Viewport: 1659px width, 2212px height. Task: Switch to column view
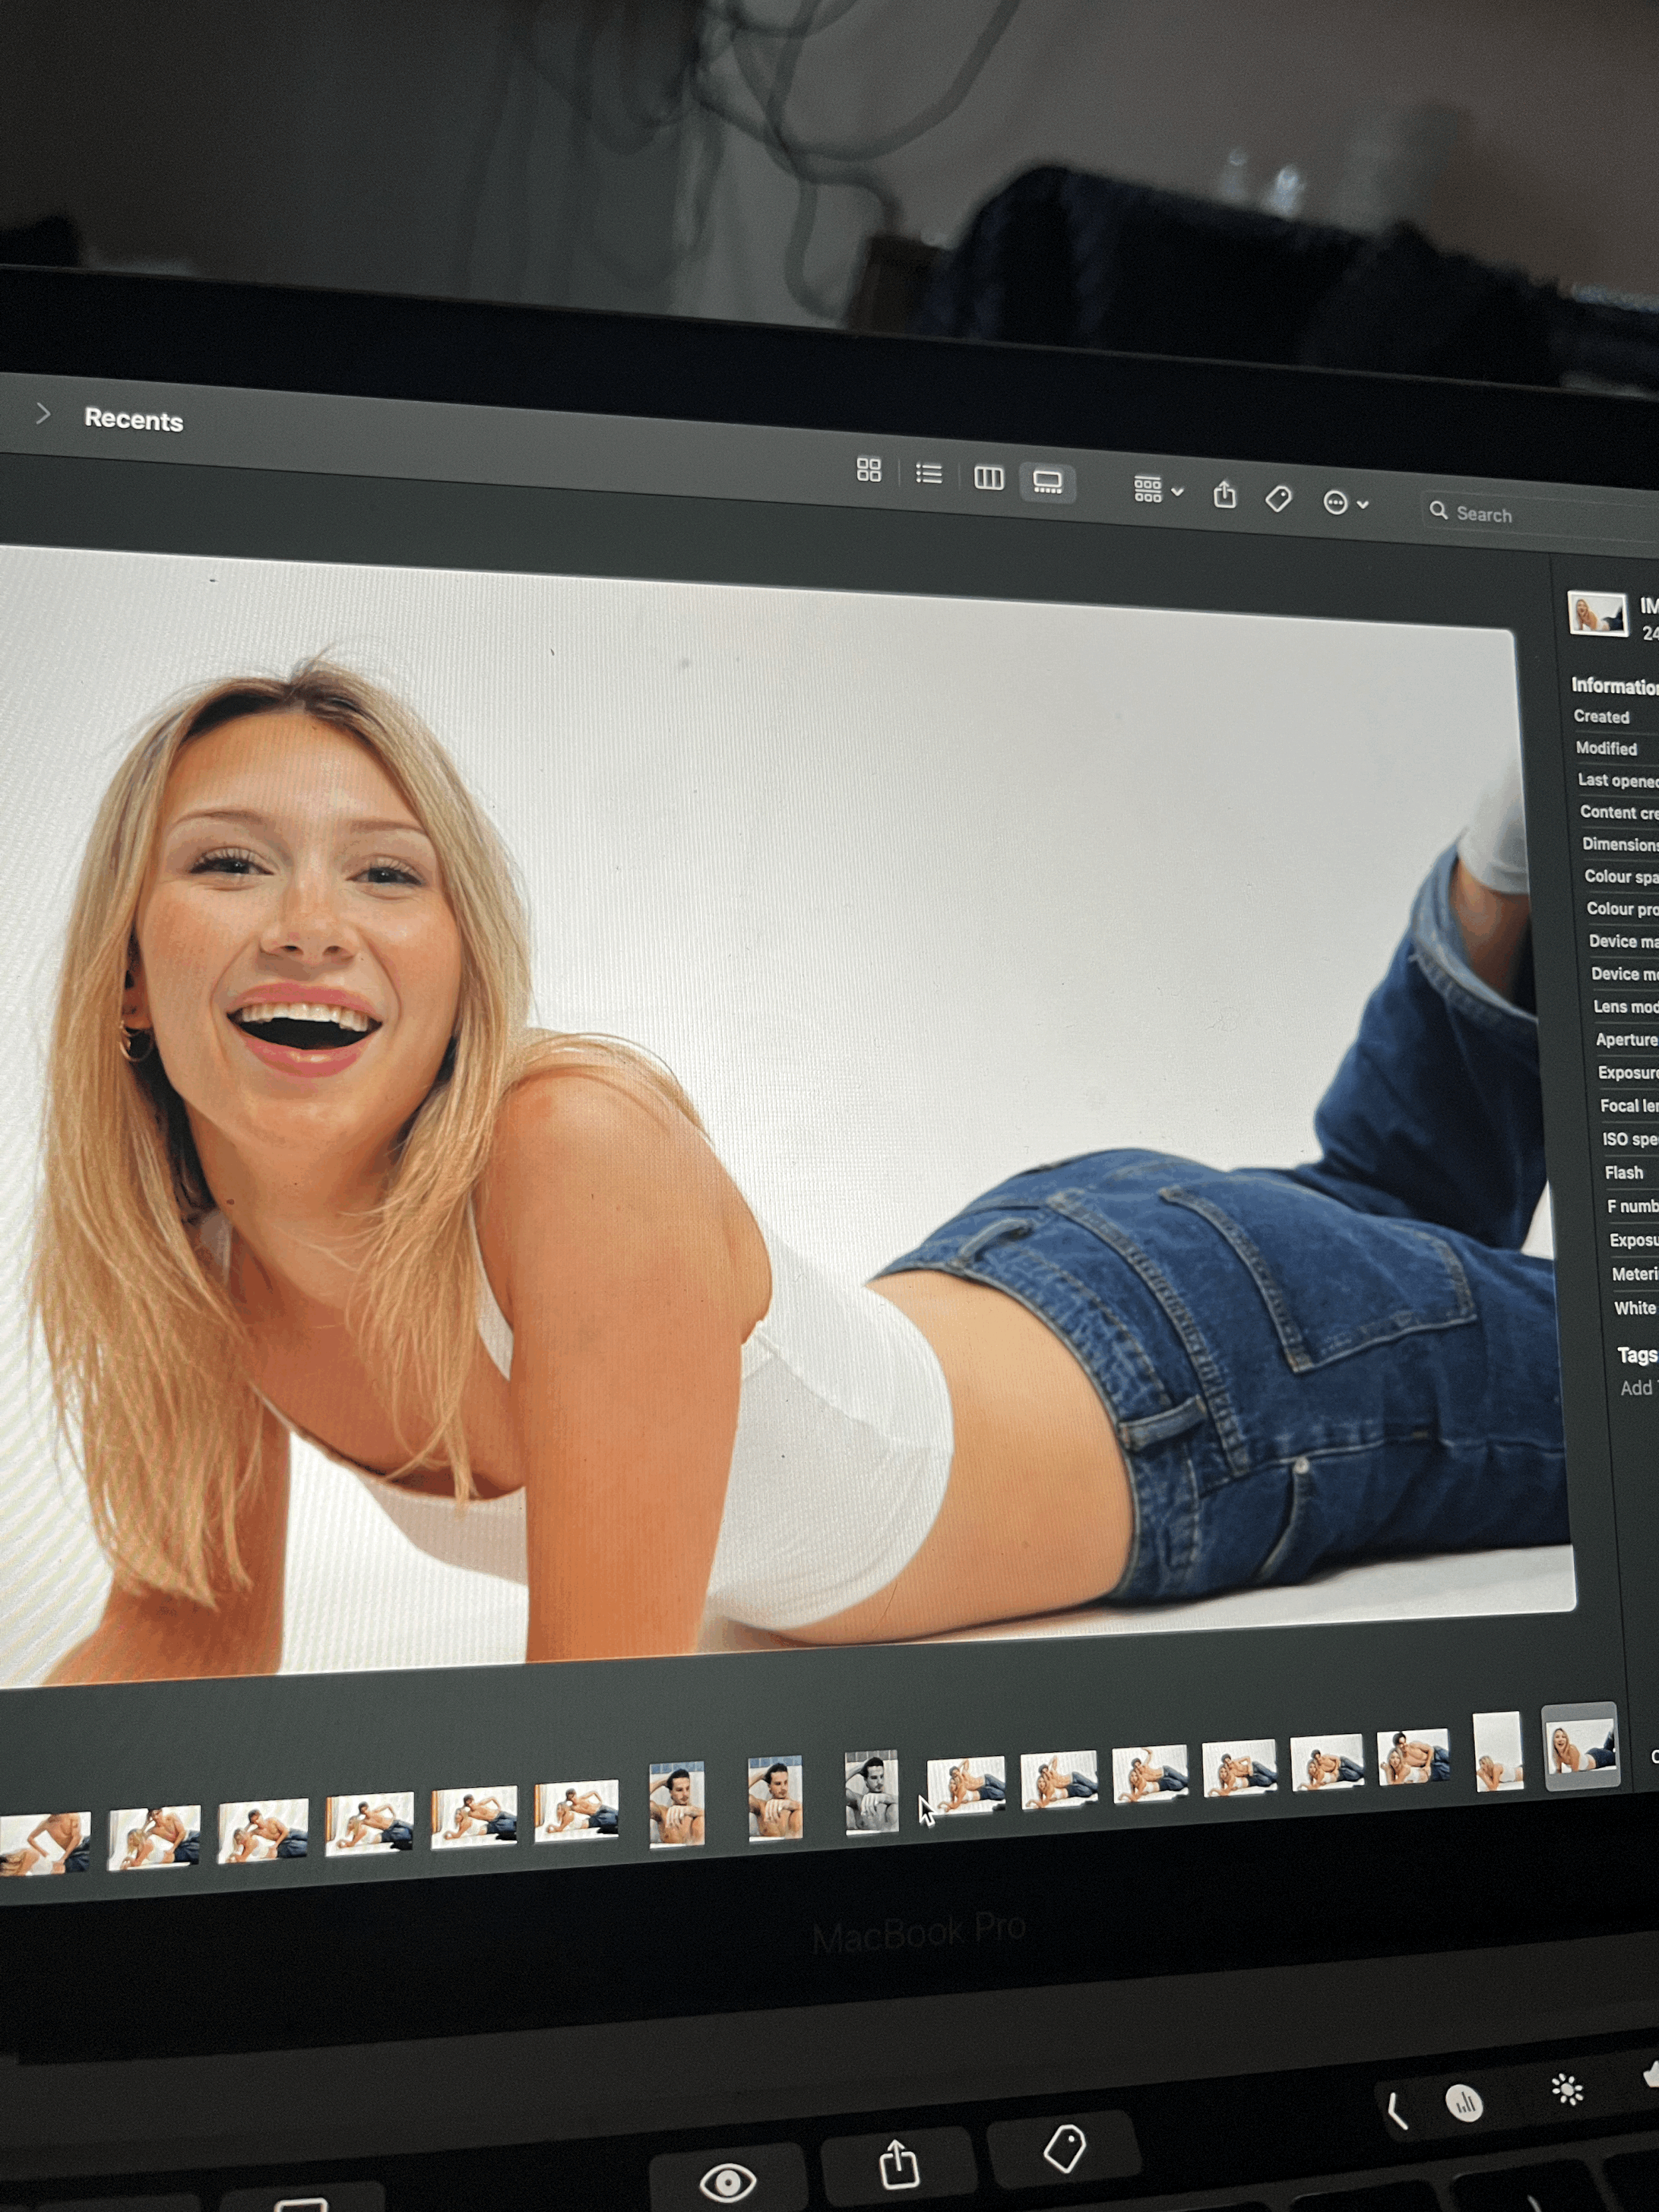pos(988,478)
